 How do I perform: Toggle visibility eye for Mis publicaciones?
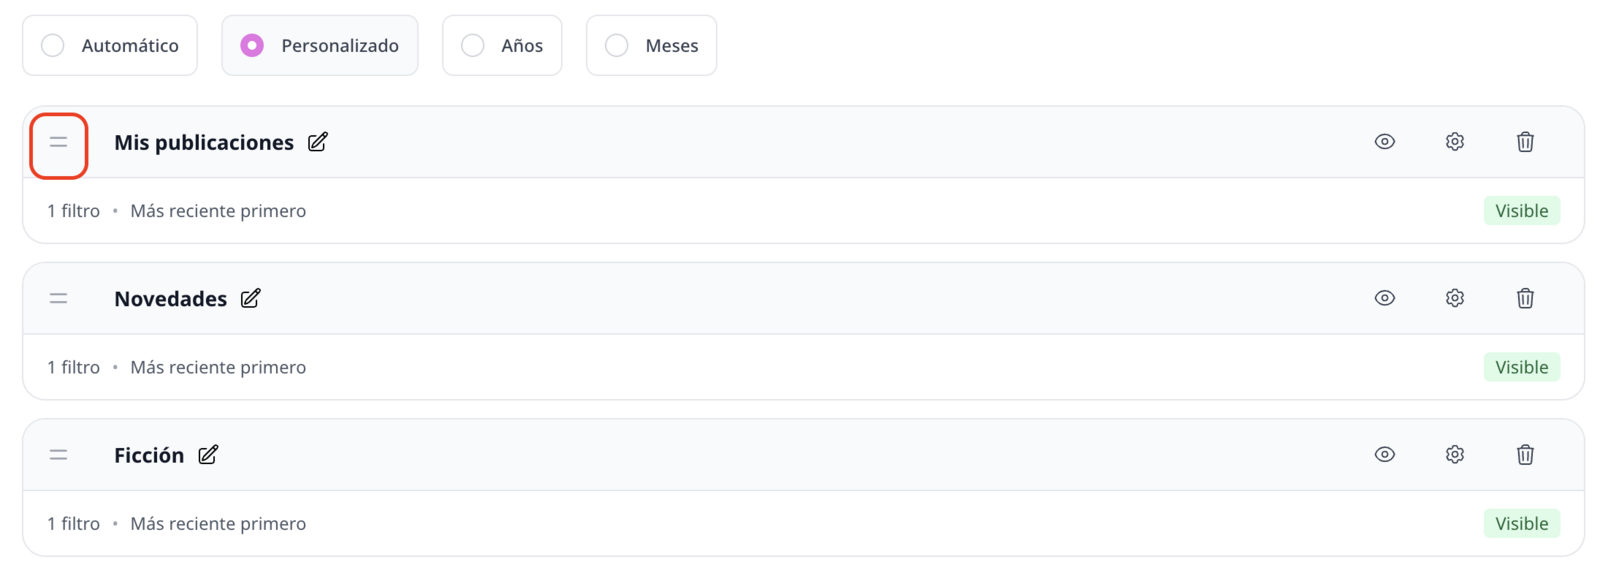pos(1385,142)
